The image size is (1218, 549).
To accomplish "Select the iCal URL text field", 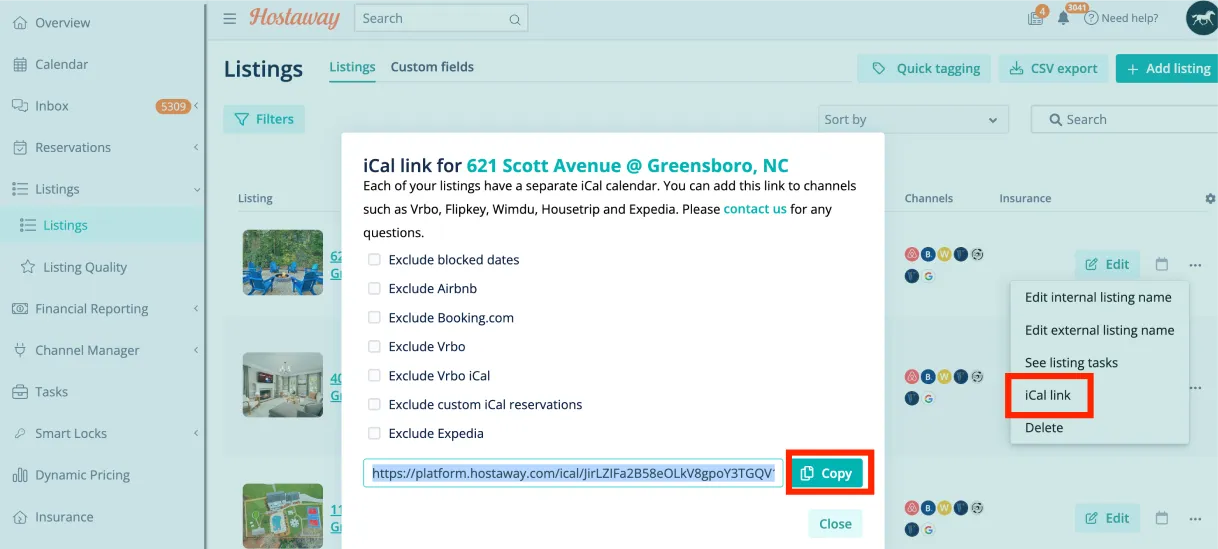I will tap(573, 474).
